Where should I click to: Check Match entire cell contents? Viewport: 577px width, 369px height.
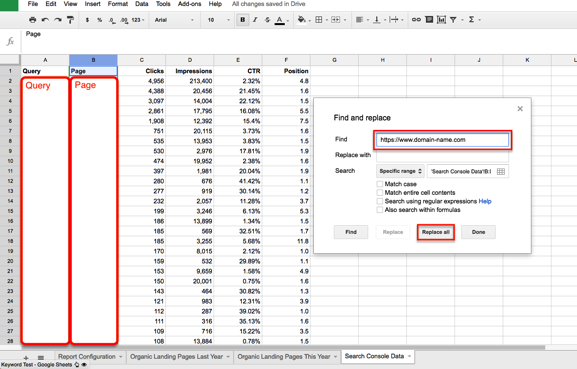[380, 192]
